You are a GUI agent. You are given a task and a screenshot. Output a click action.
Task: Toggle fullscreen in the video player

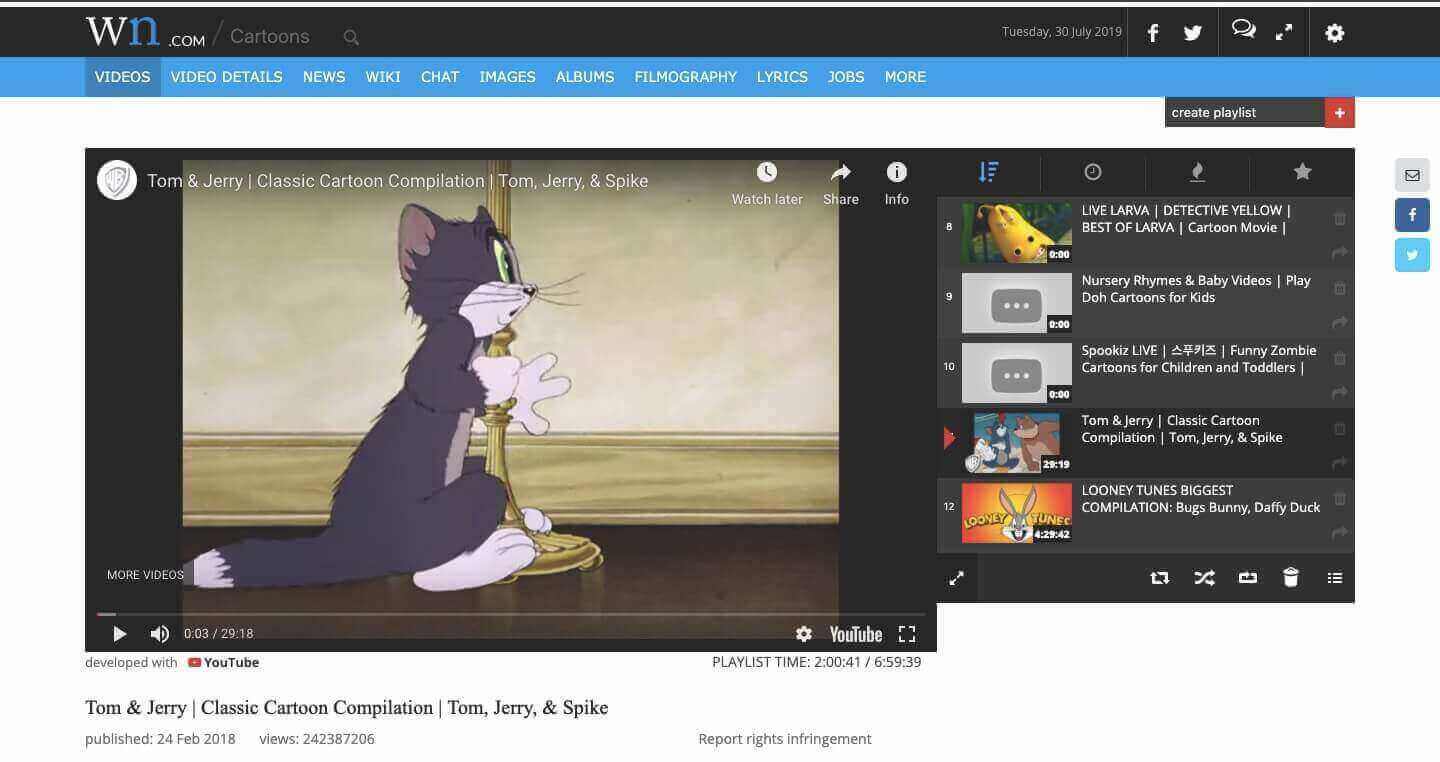(907, 634)
